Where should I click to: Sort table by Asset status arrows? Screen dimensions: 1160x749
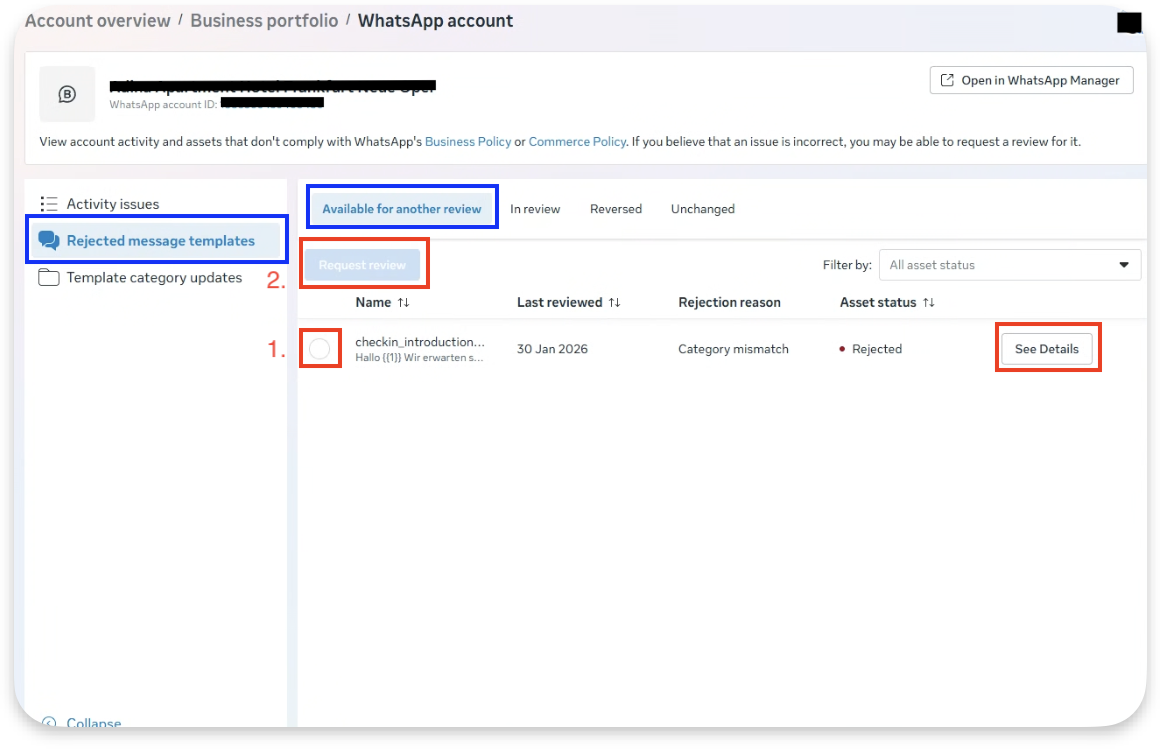[928, 303]
